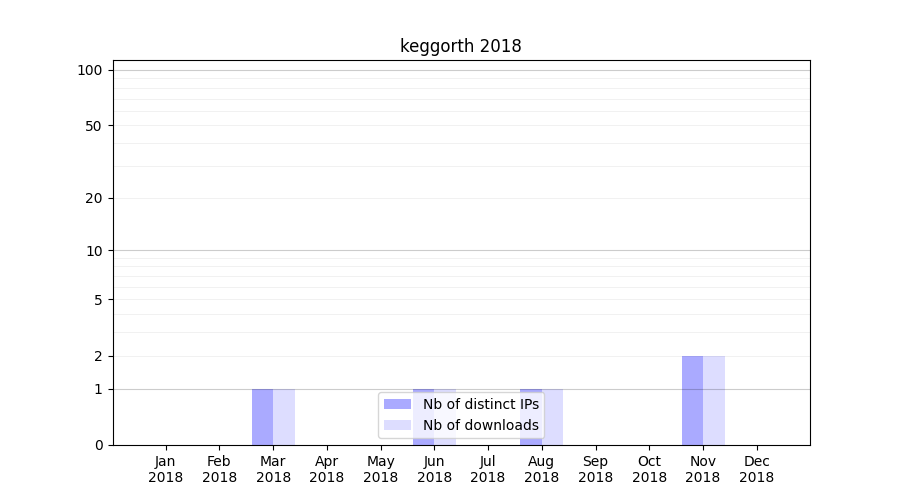The height and width of the screenshot is (500, 900).
Task: Click the 'keggorth 2018' chart title
Action: click(x=460, y=46)
